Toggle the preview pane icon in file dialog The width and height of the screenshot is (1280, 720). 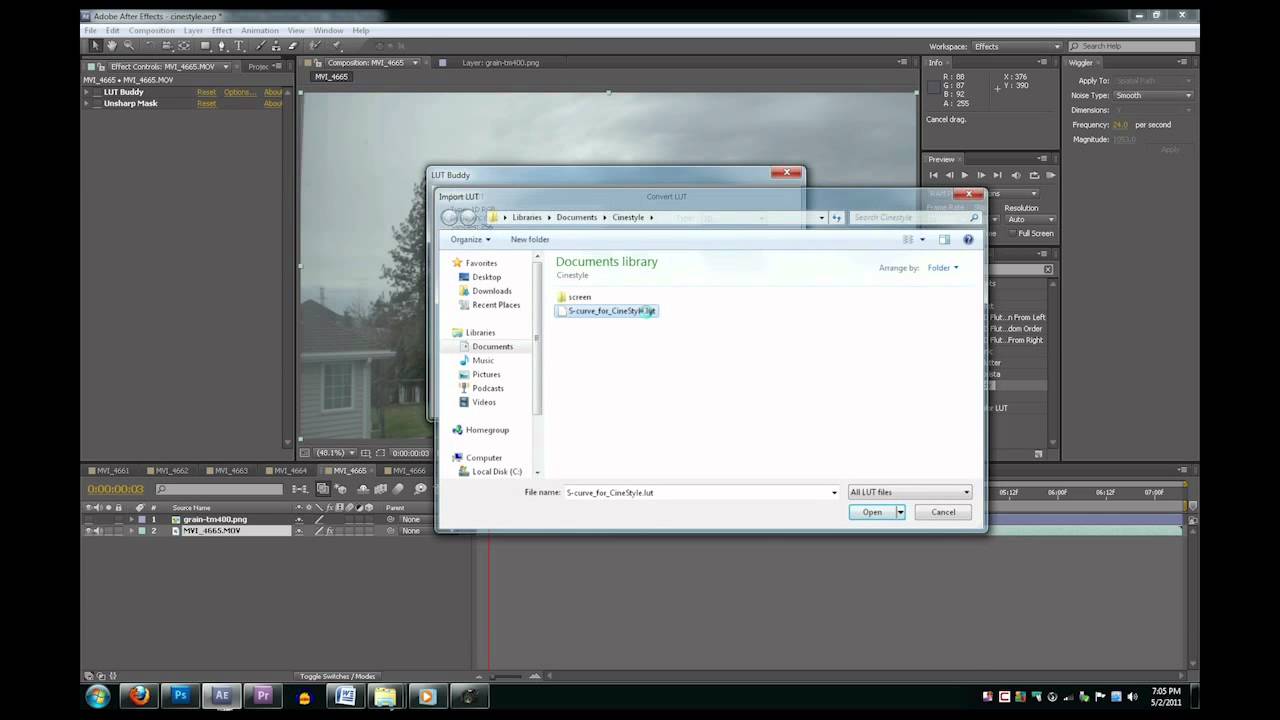point(944,240)
